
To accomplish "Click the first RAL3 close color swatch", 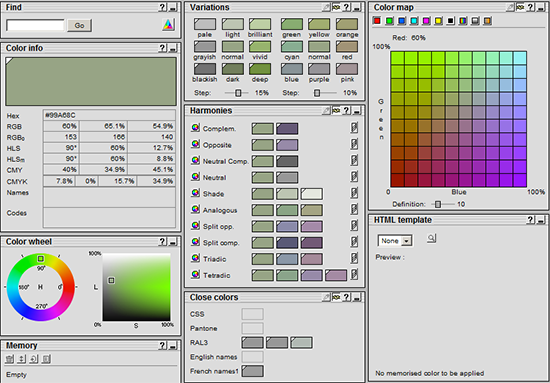I will tap(253, 342).
